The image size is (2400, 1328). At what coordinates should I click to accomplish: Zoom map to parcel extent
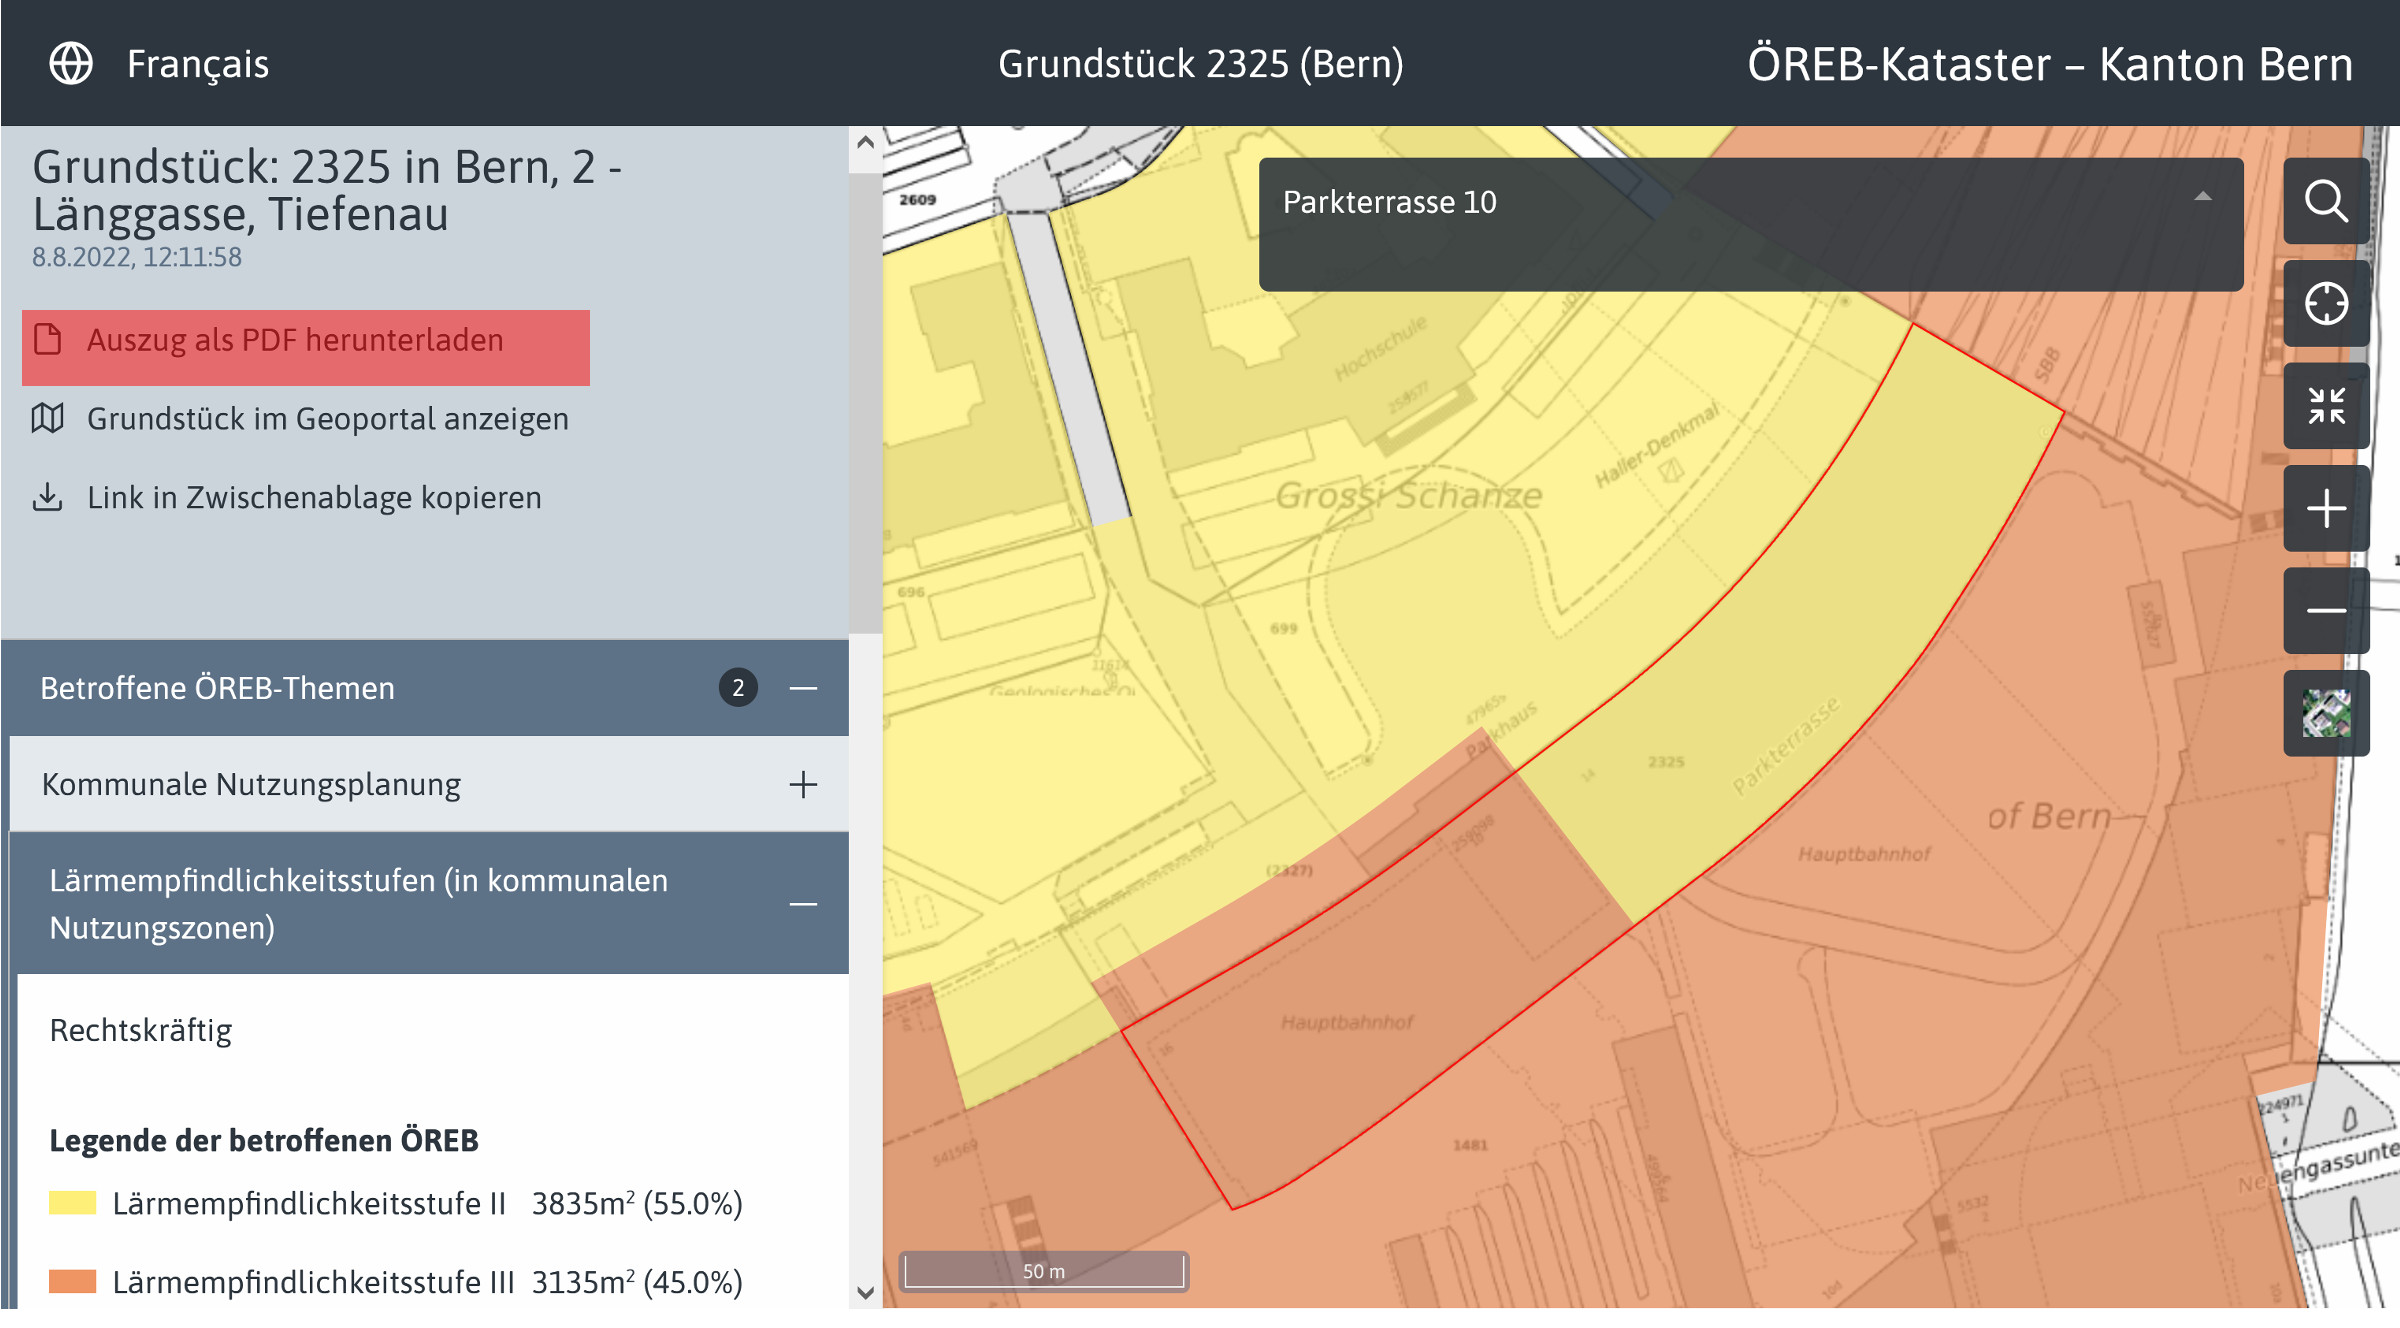pos(2326,406)
